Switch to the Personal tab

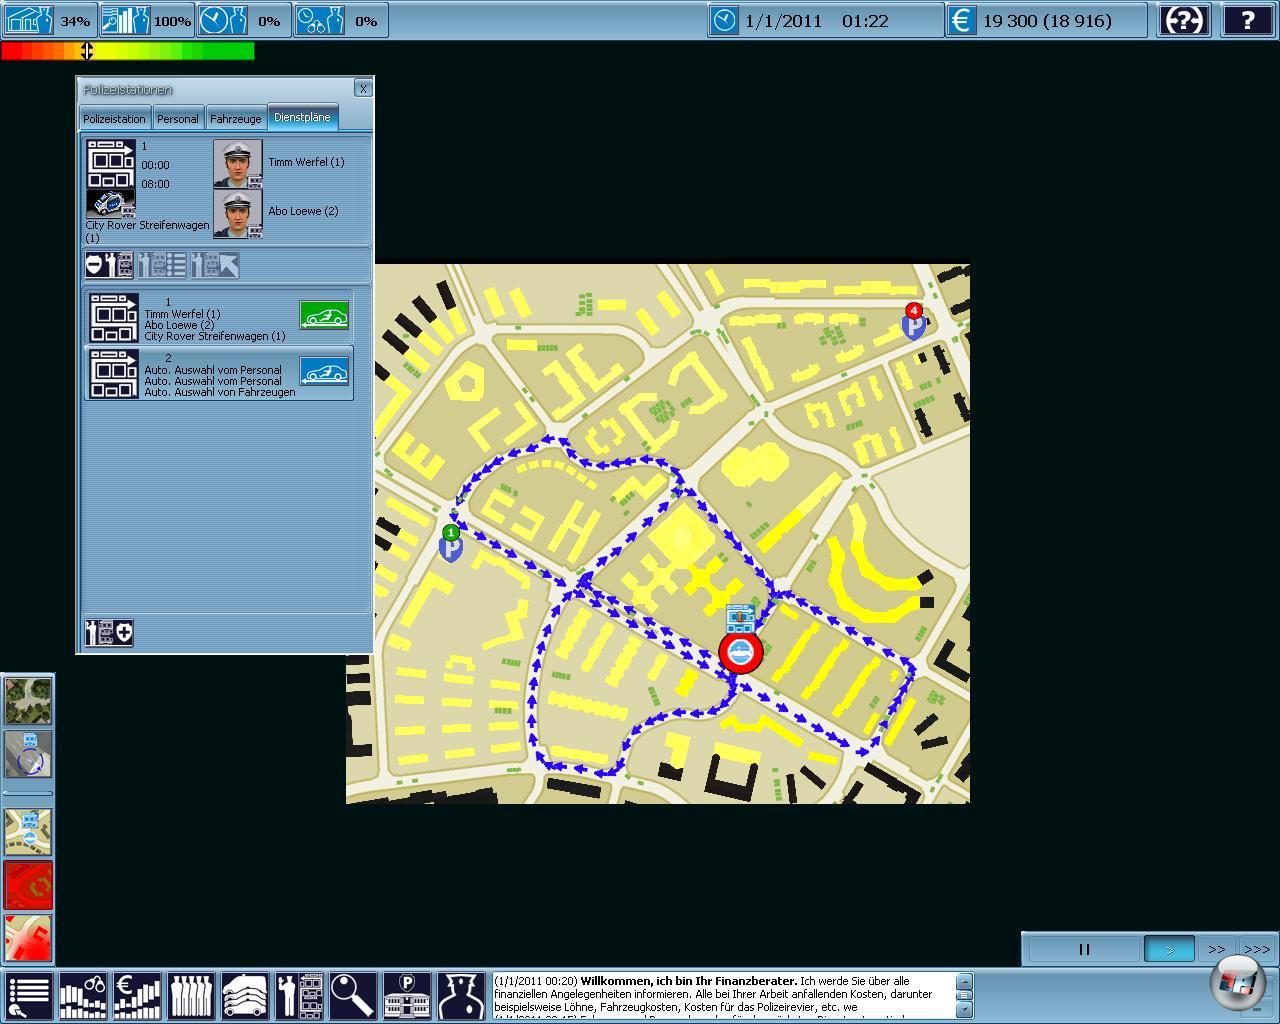pyautogui.click(x=177, y=118)
